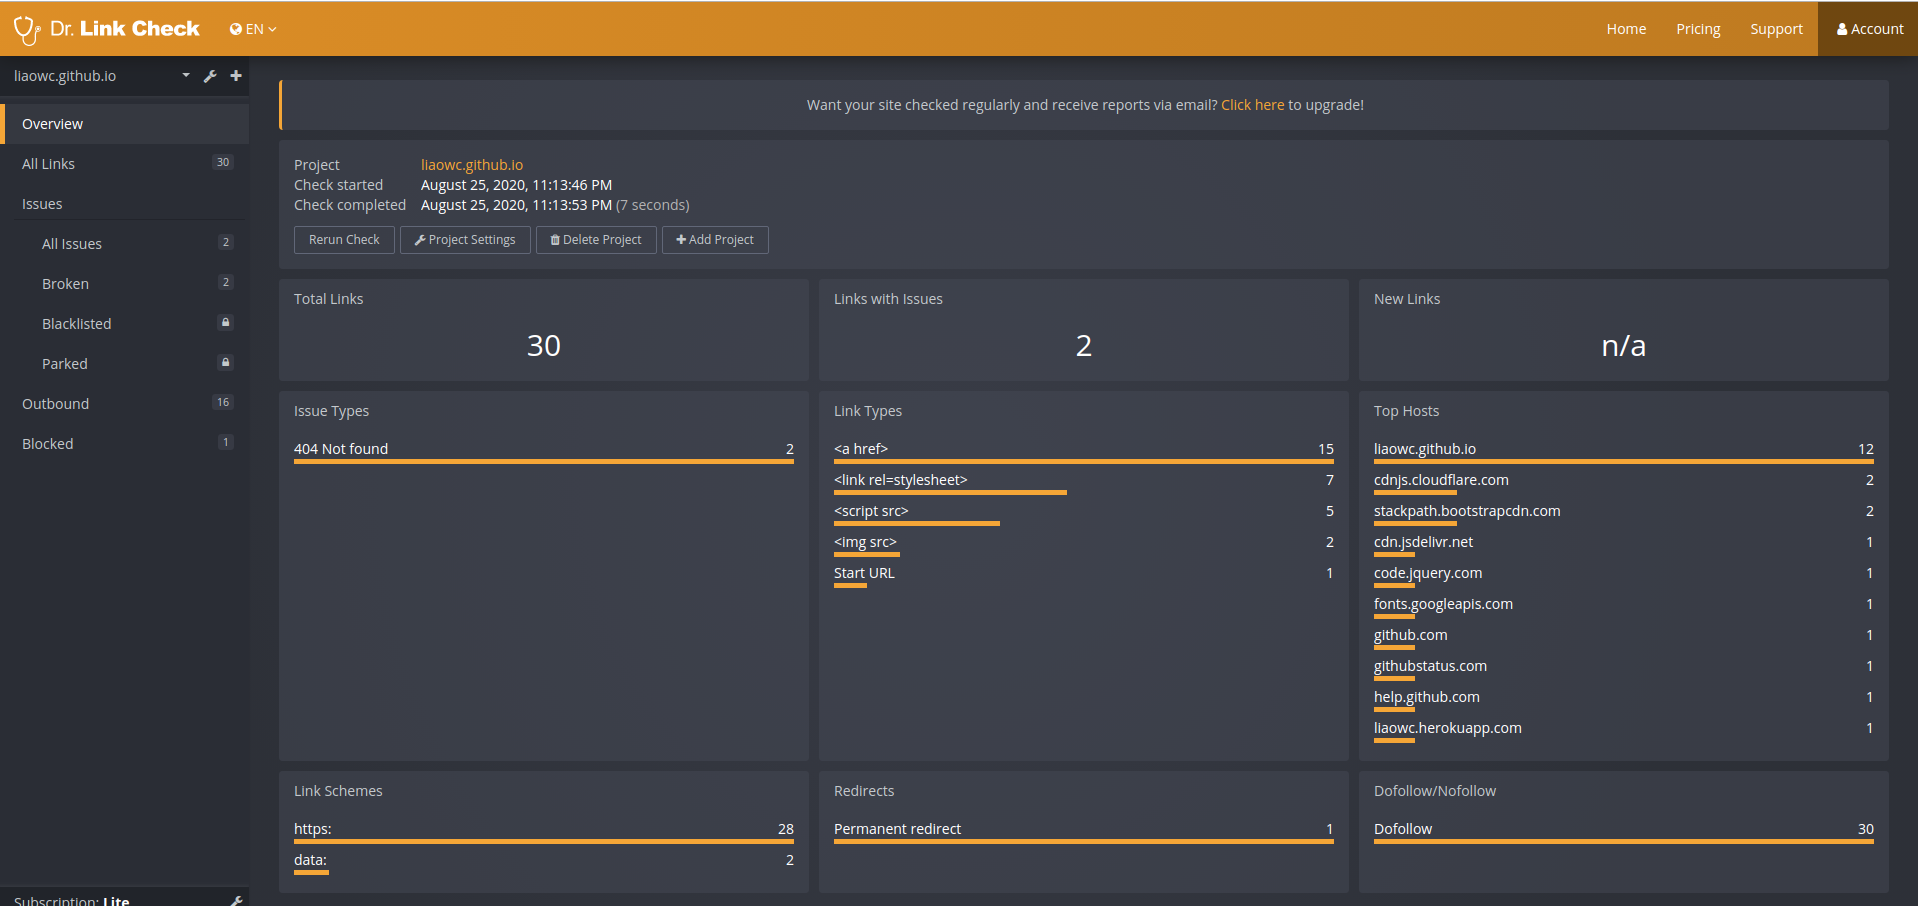Select All Links in the sidebar
Screen dimensions: 1918x906
[49, 164]
